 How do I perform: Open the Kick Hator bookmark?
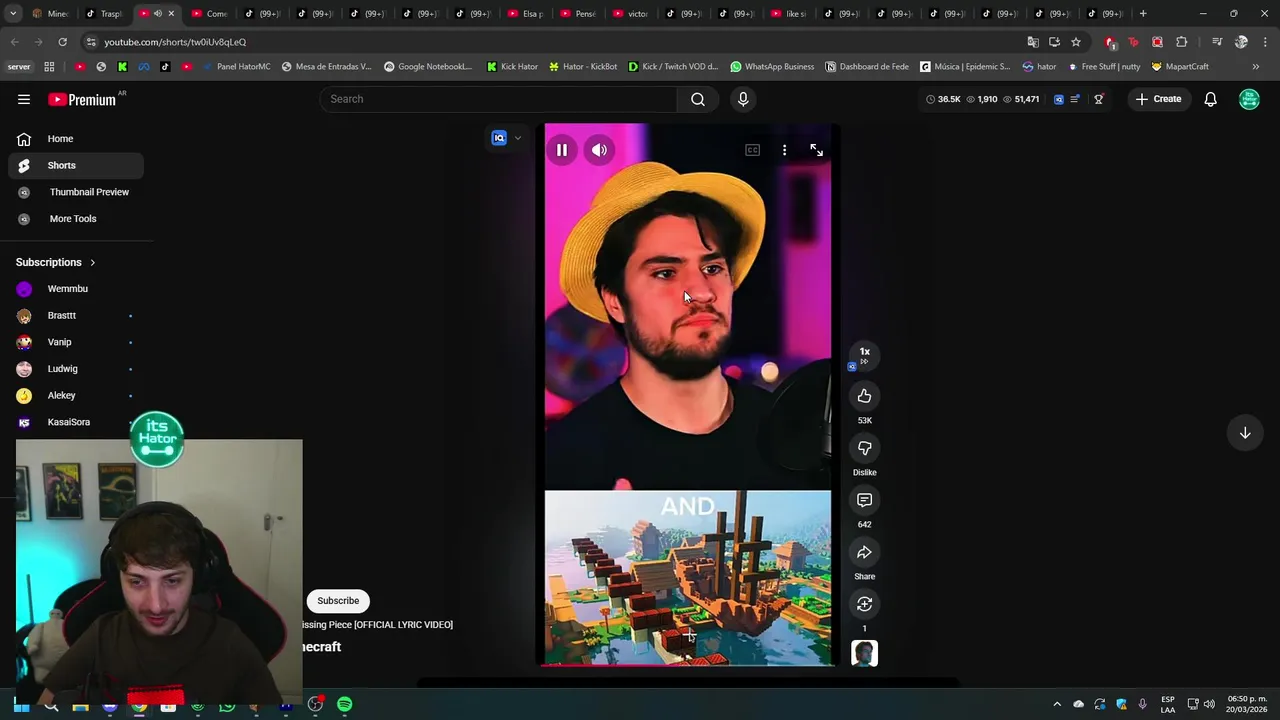[x=512, y=67]
